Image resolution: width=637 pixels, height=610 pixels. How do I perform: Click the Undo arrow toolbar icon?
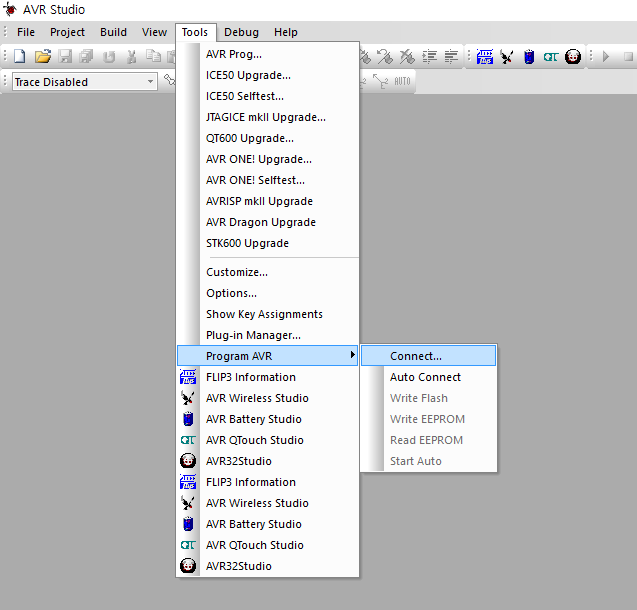tap(109, 56)
